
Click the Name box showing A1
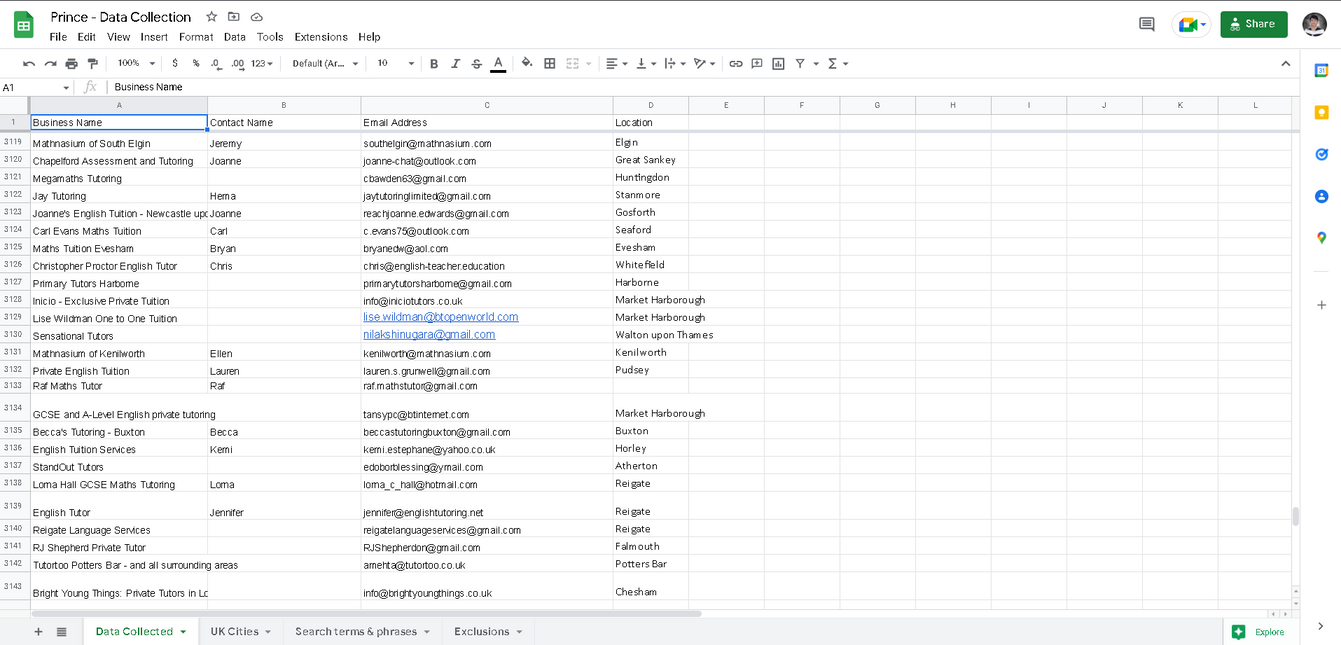coord(37,87)
